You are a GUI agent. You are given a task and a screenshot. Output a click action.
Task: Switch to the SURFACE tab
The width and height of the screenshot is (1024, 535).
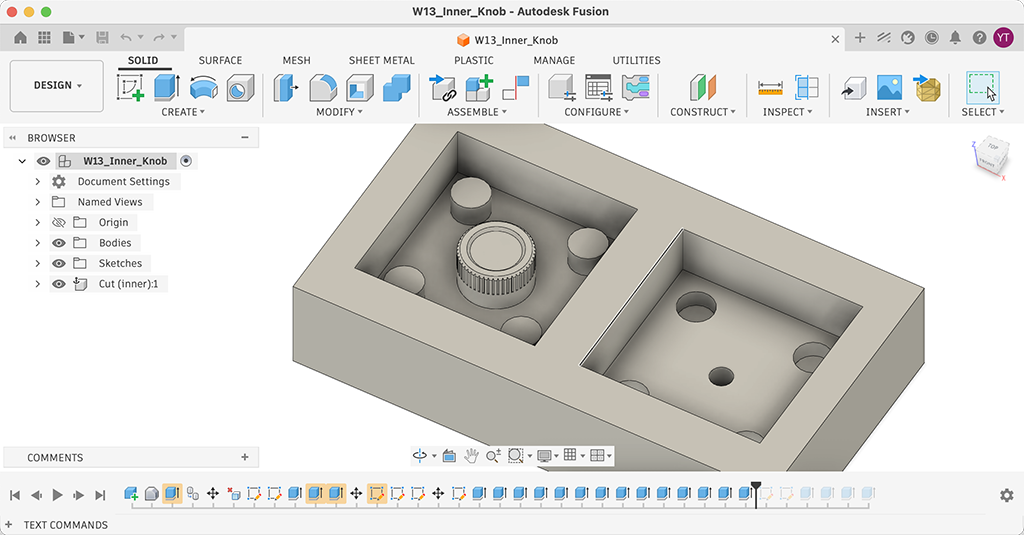coord(220,60)
